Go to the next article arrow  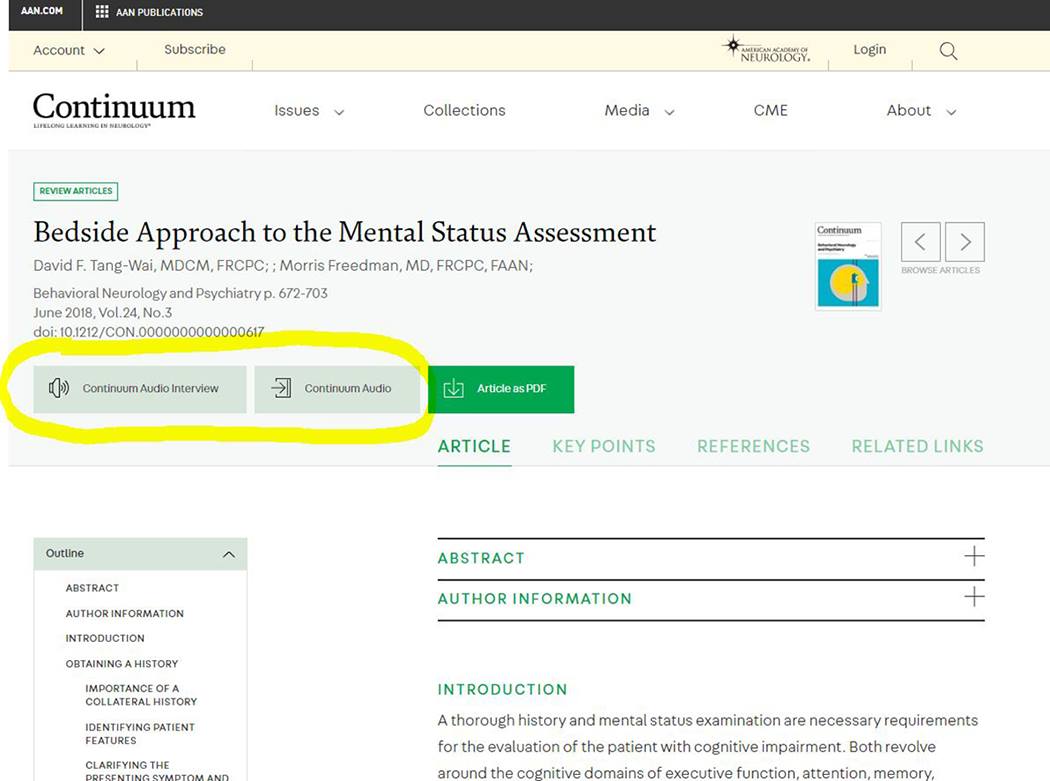pos(965,242)
